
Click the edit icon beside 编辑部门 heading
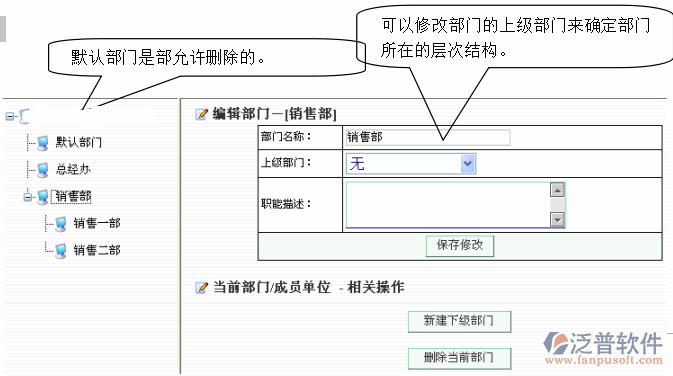[x=201, y=114]
